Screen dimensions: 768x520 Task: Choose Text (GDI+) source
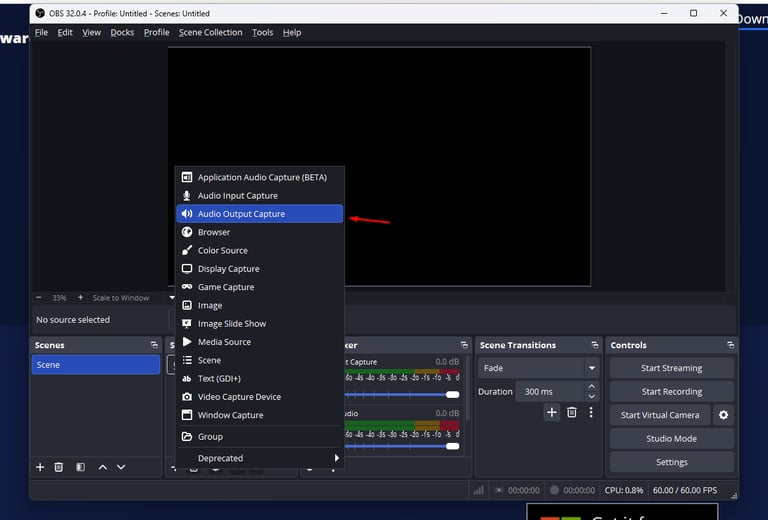coord(260,378)
